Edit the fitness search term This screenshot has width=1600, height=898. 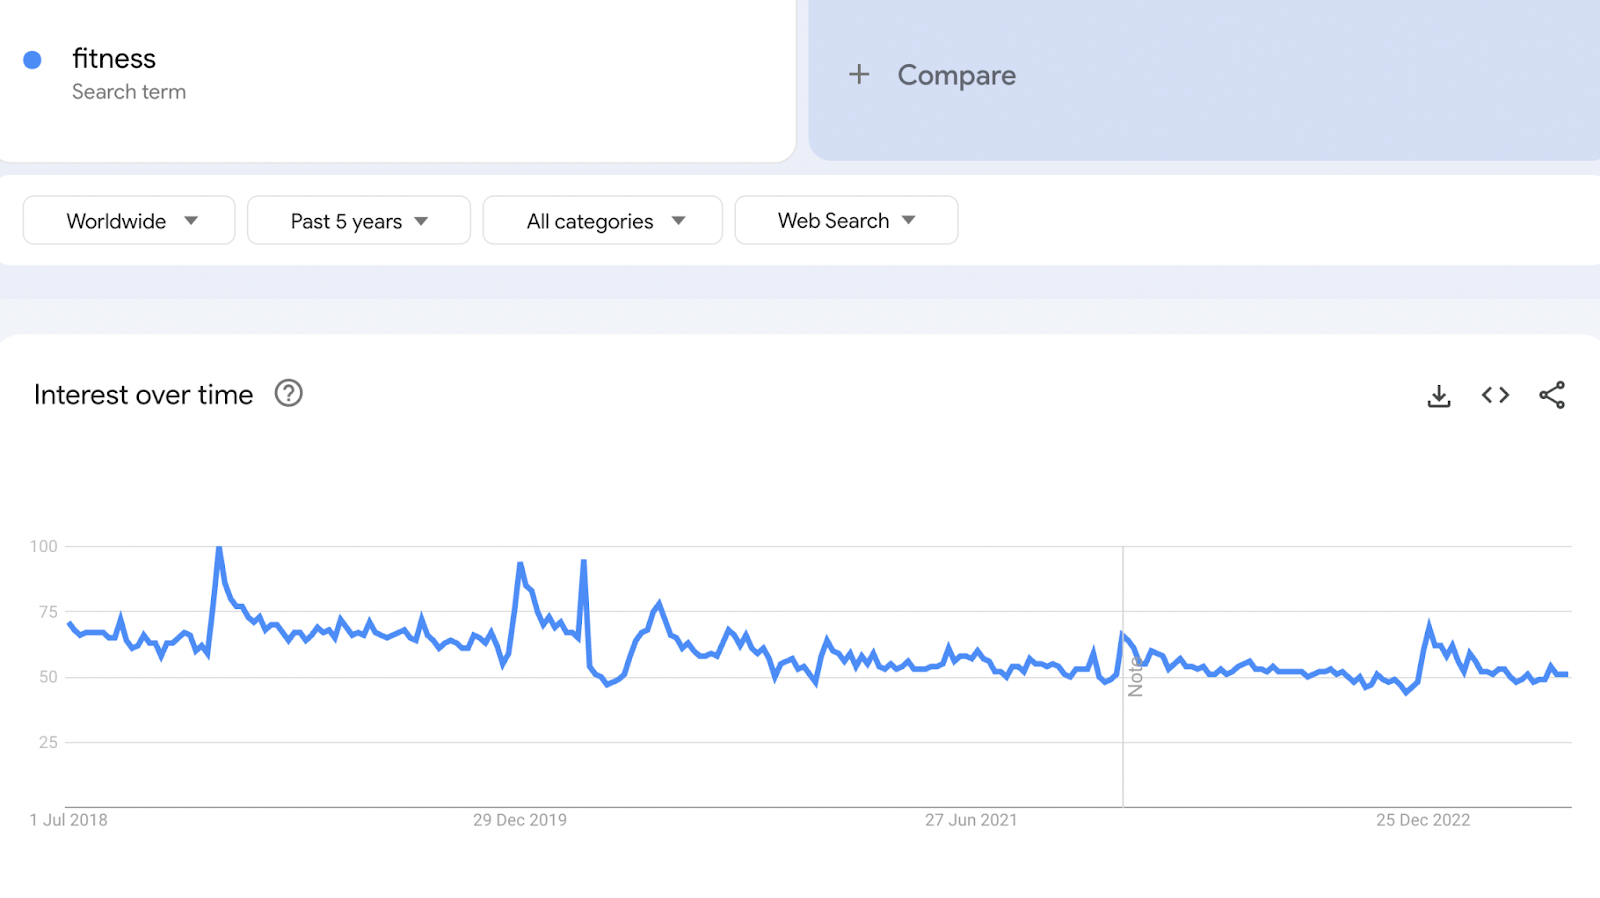point(114,59)
